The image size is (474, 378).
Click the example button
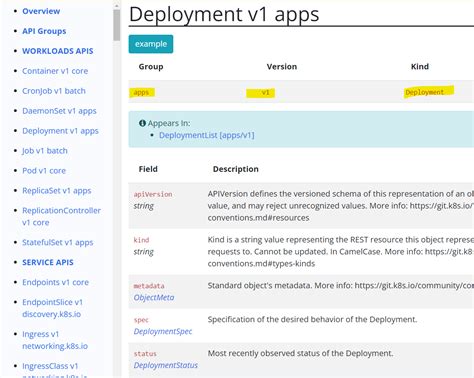[151, 44]
